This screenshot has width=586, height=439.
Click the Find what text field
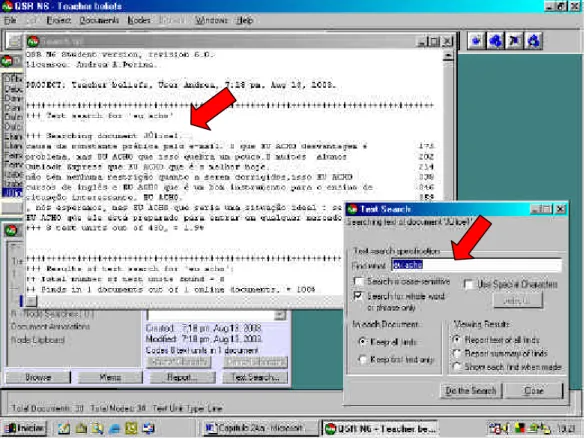(x=476, y=265)
